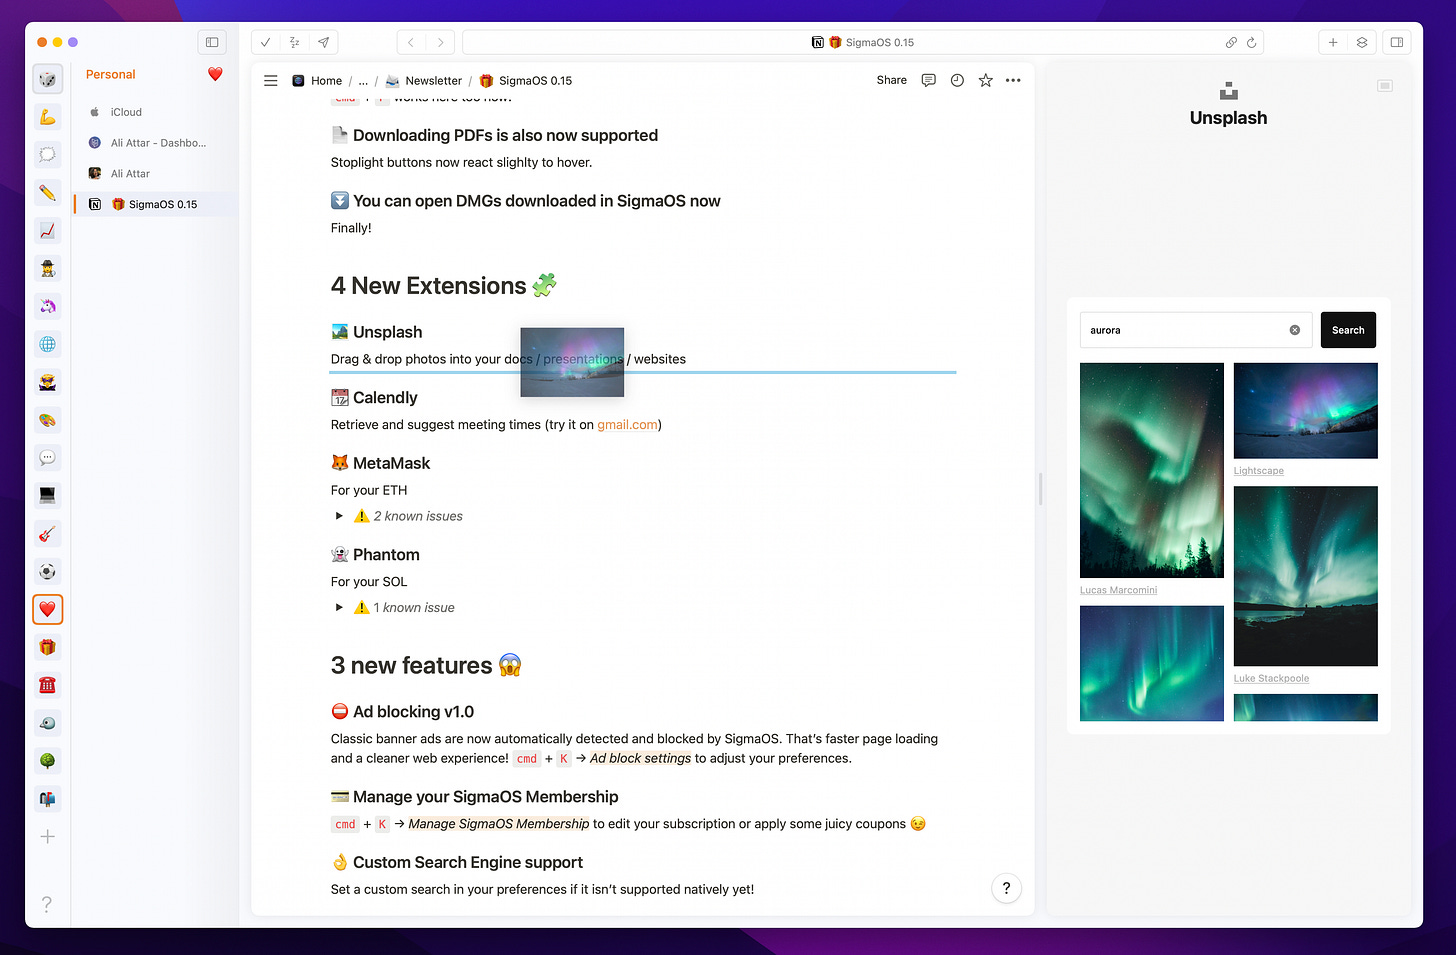Go forward with right arrow
This screenshot has width=1456, height=955.
[440, 42]
